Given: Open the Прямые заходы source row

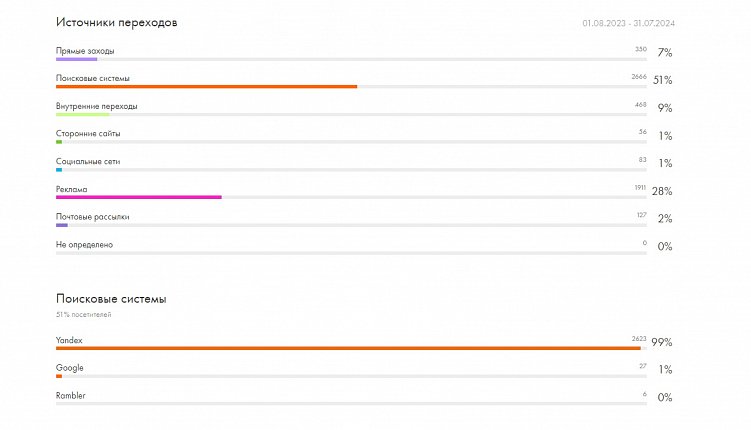Looking at the screenshot, I should click(x=85, y=50).
